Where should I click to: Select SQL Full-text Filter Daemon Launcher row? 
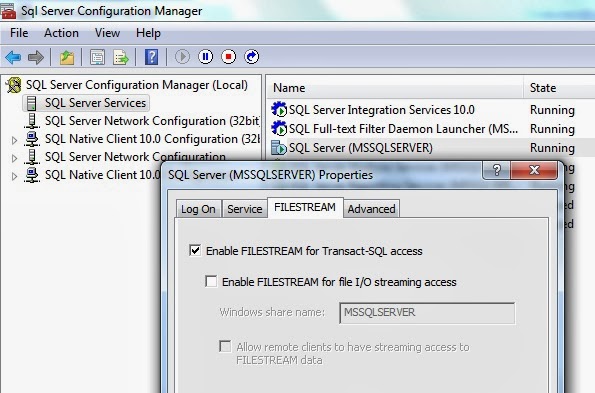click(x=403, y=129)
